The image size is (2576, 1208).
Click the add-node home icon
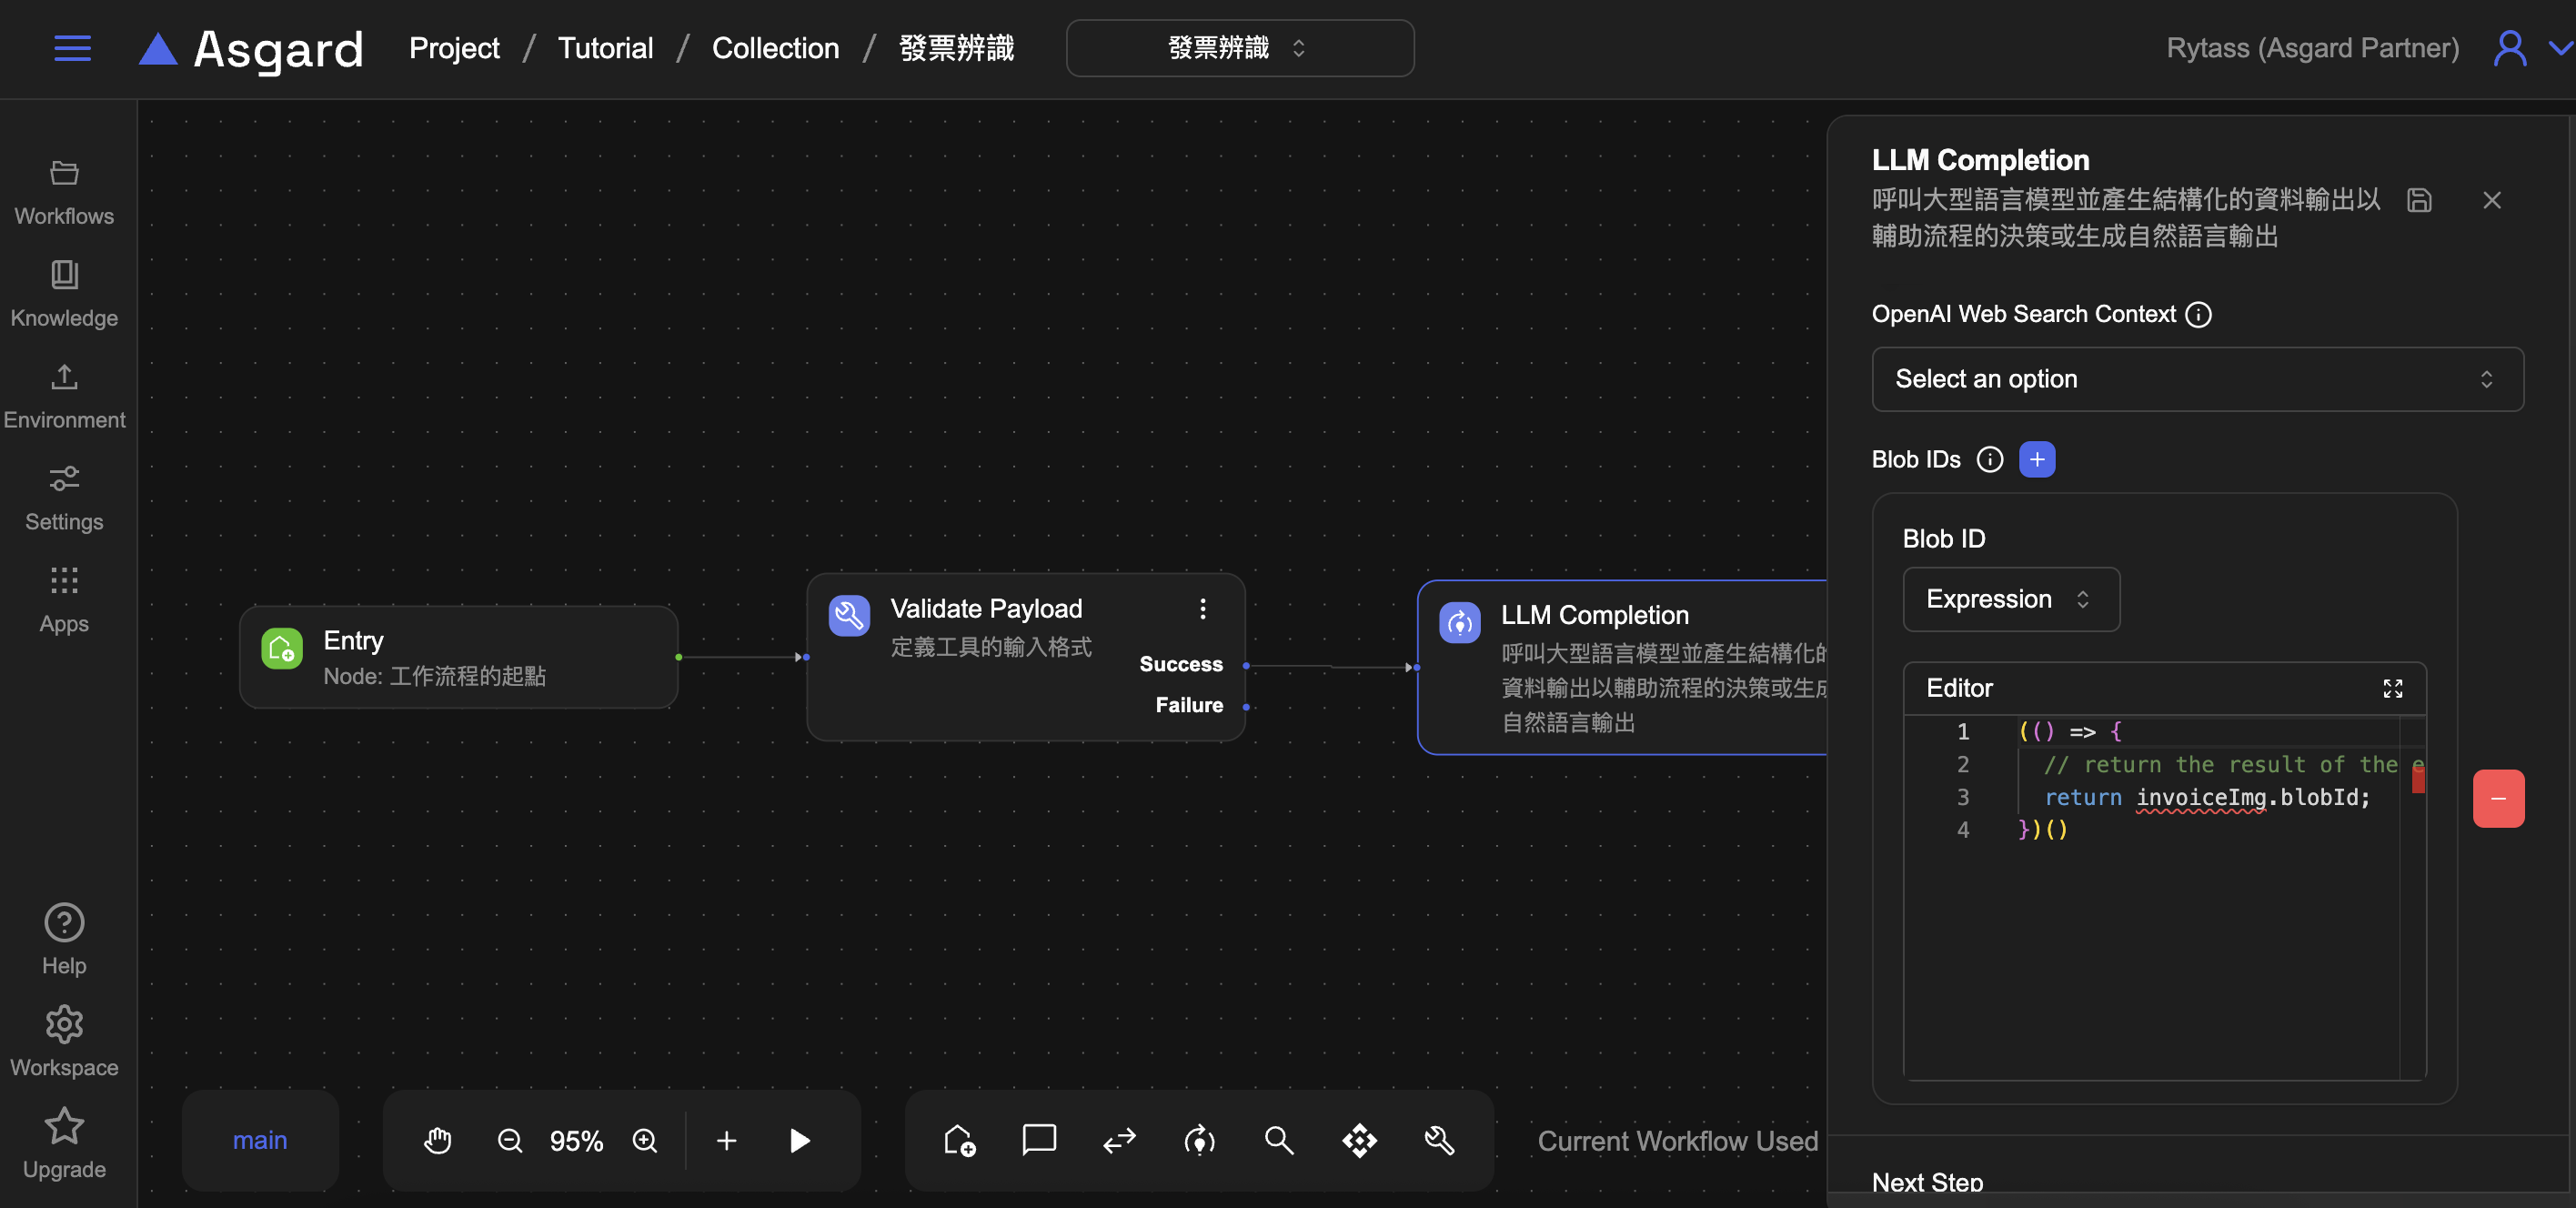(x=959, y=1141)
